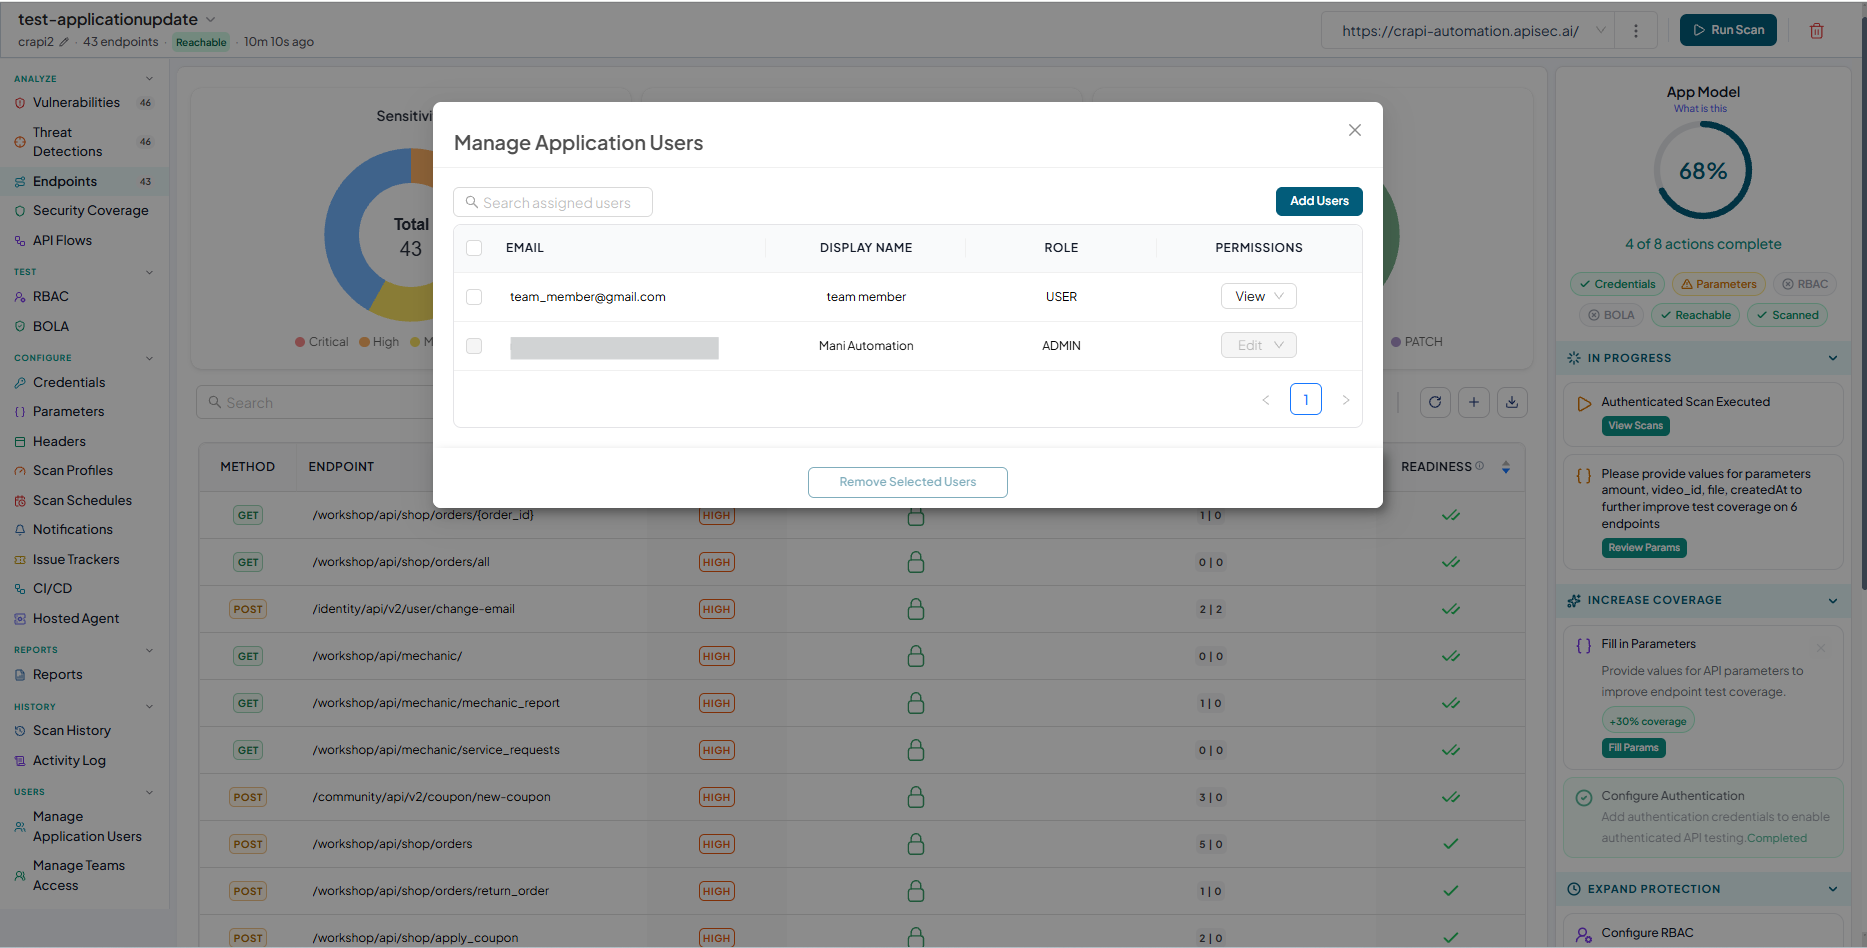Click the Activity Log icon in sidebar

pyautogui.click(x=20, y=761)
